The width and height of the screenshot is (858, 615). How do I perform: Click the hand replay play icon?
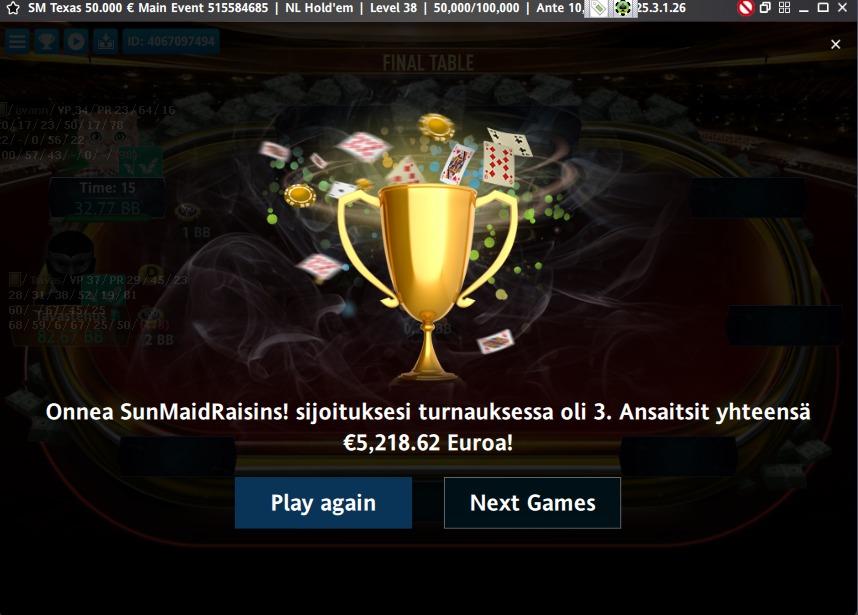click(76, 42)
